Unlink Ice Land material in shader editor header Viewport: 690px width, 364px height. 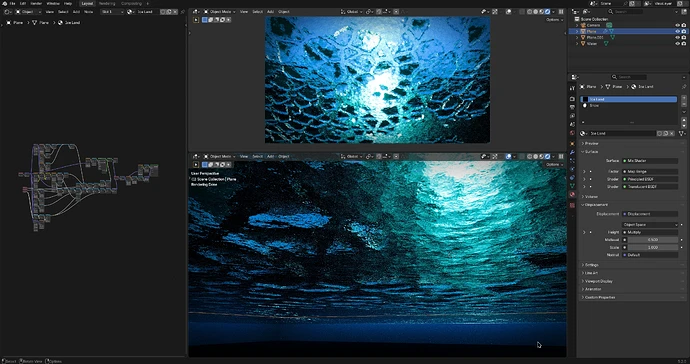(175, 12)
